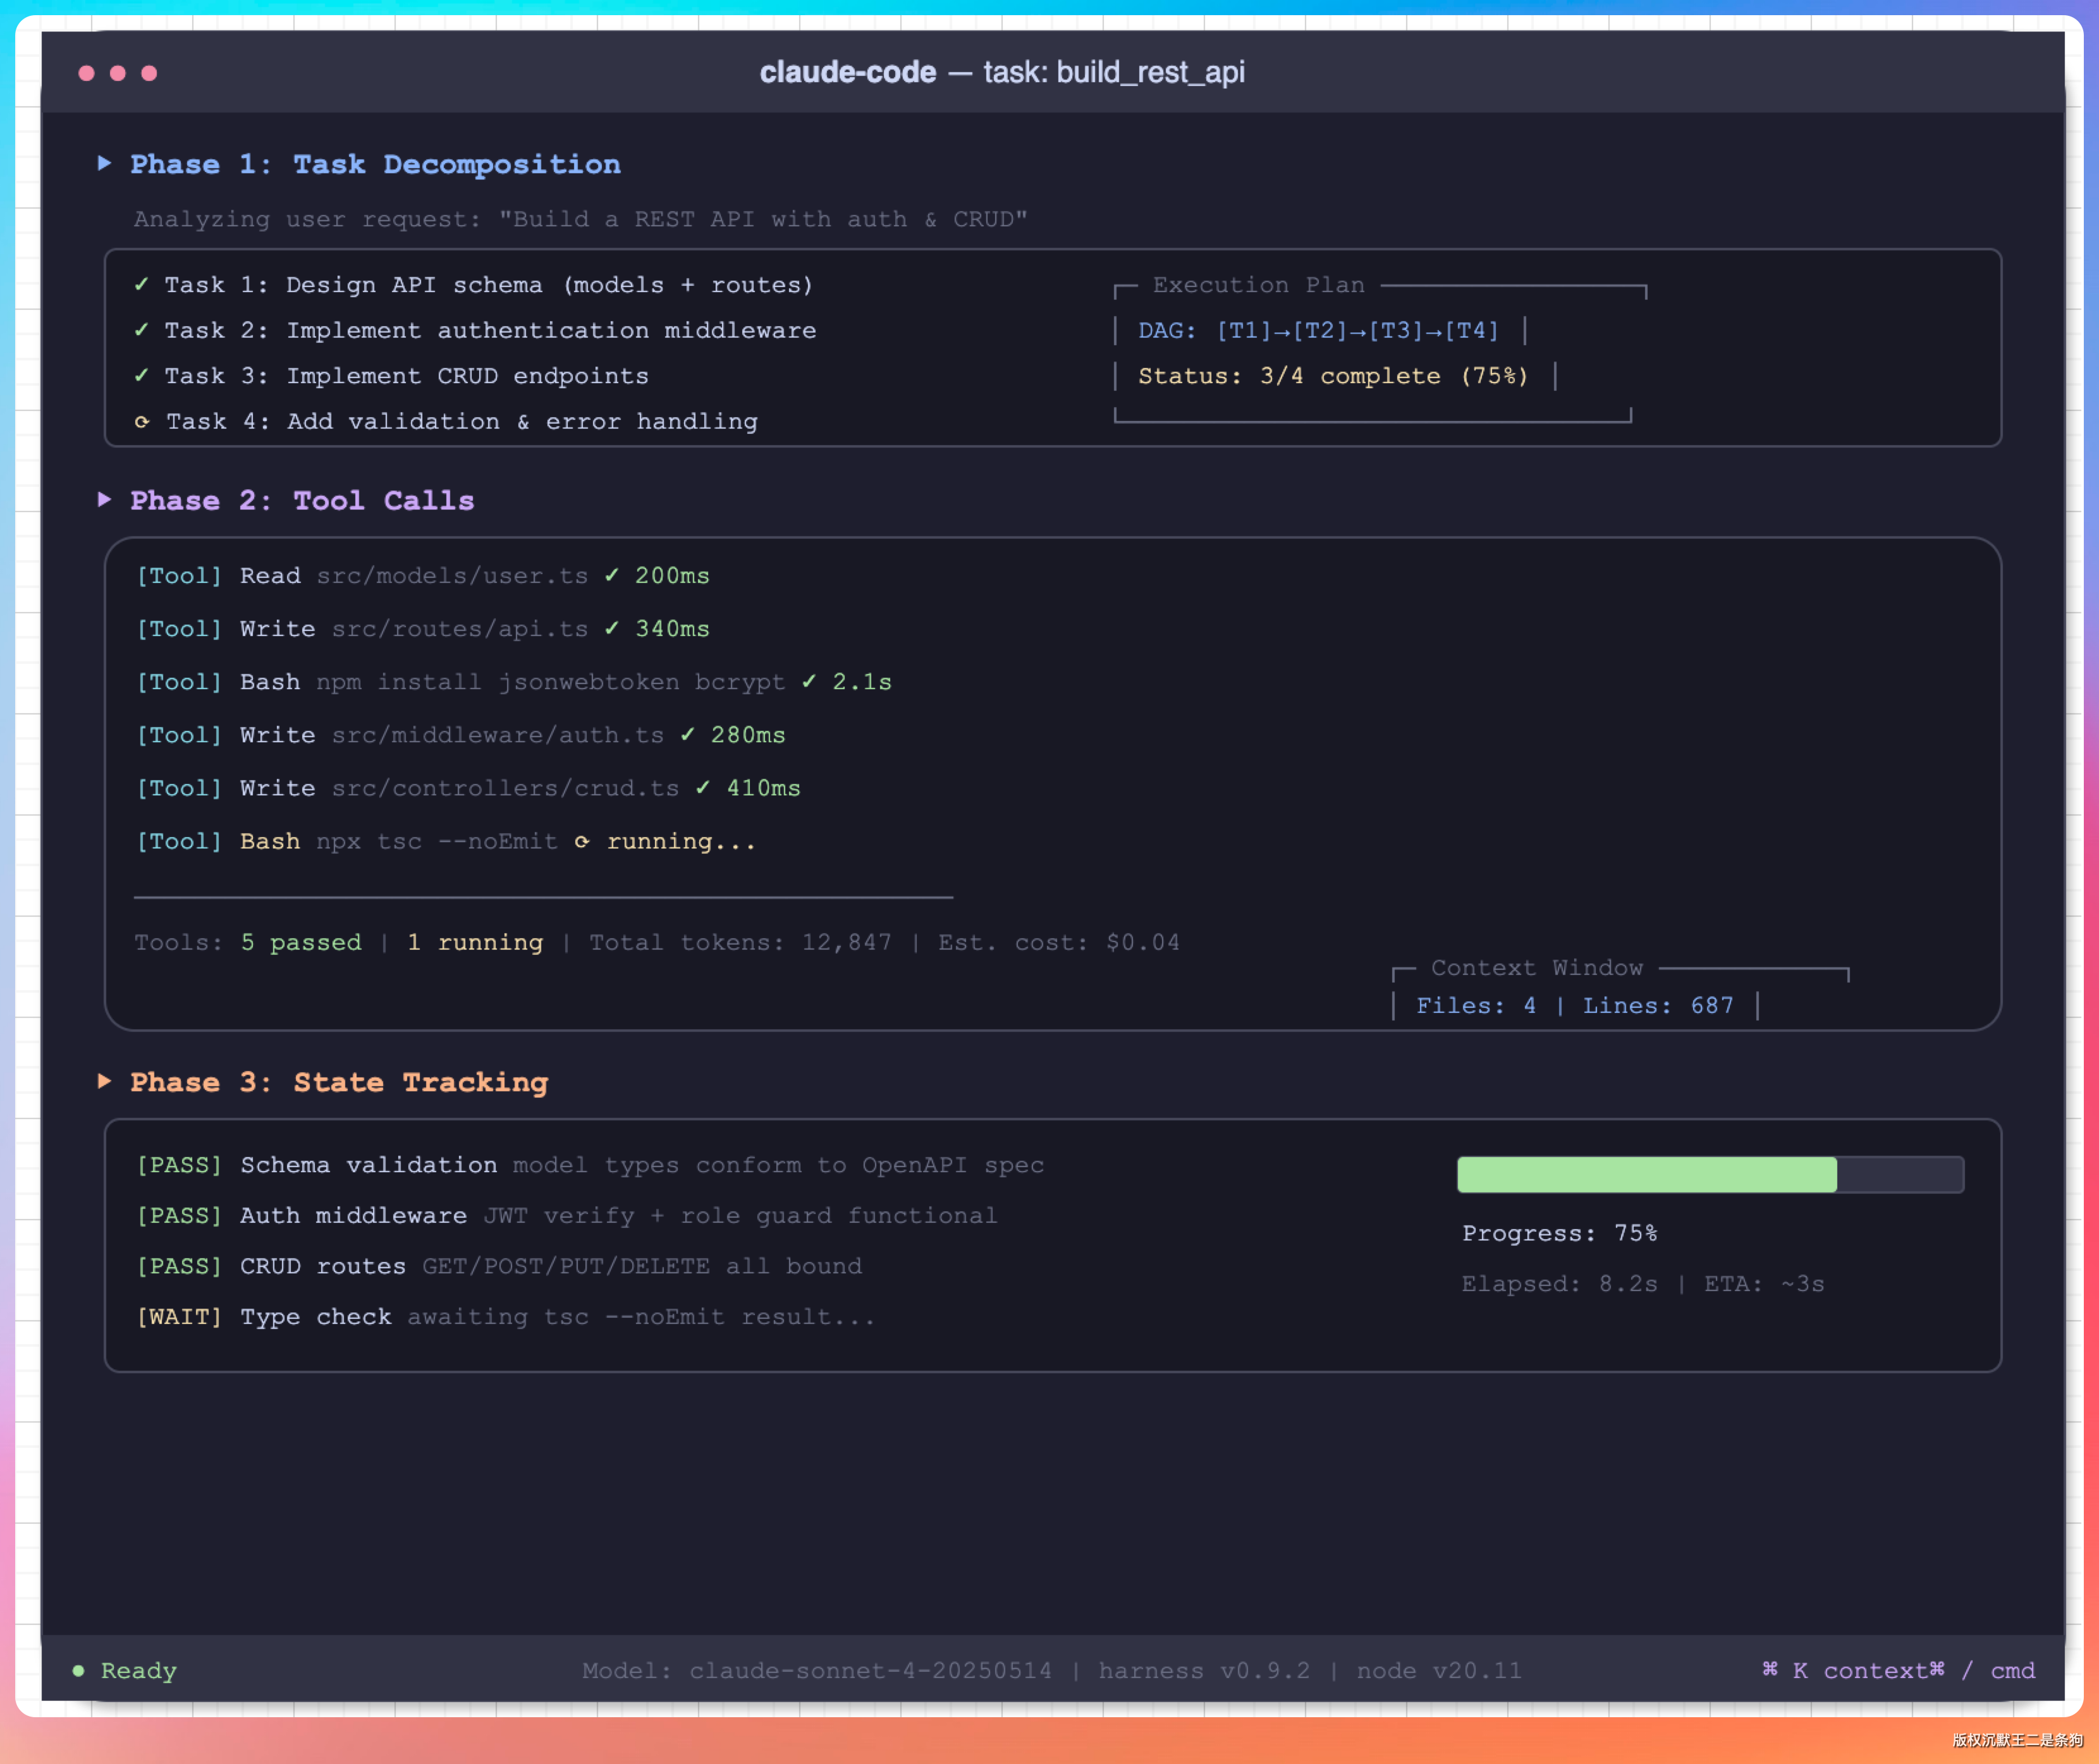Click the checkmark after src/models/user.ts
The height and width of the screenshot is (1764, 2099).
coord(612,575)
